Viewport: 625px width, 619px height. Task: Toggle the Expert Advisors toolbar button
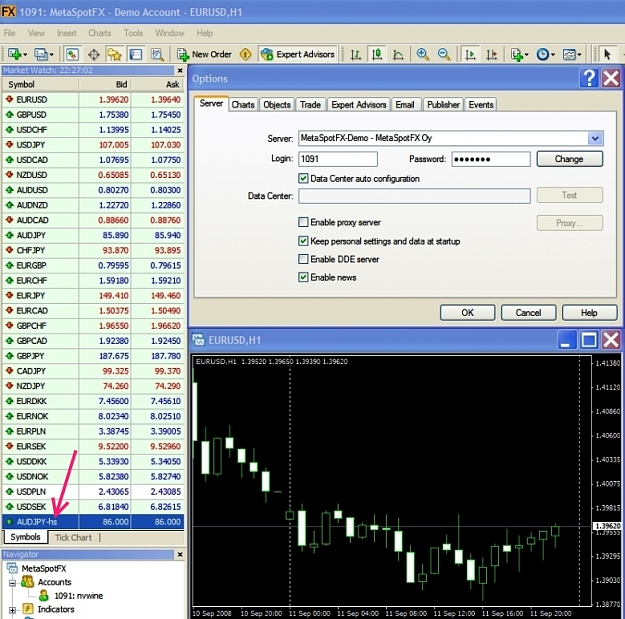[x=297, y=54]
